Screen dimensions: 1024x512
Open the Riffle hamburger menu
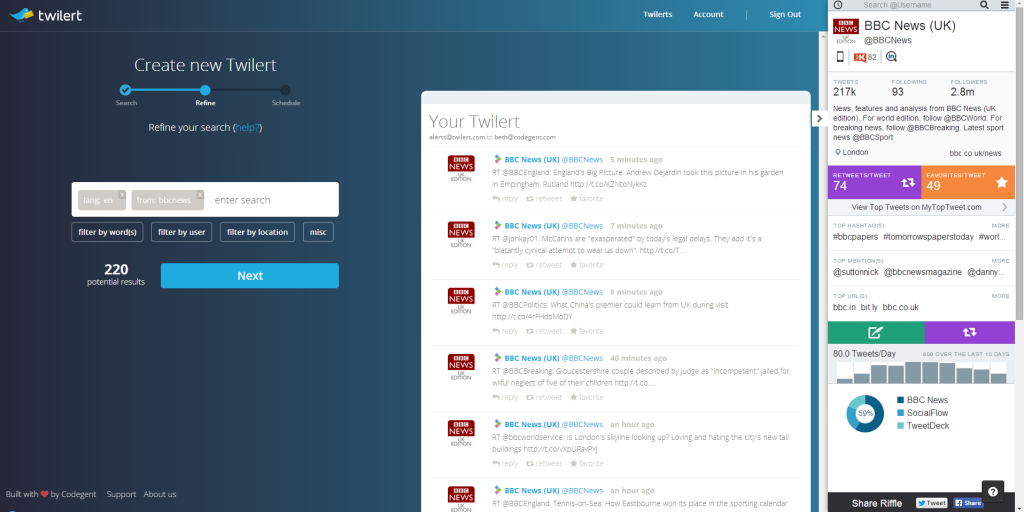[x=1004, y=5]
